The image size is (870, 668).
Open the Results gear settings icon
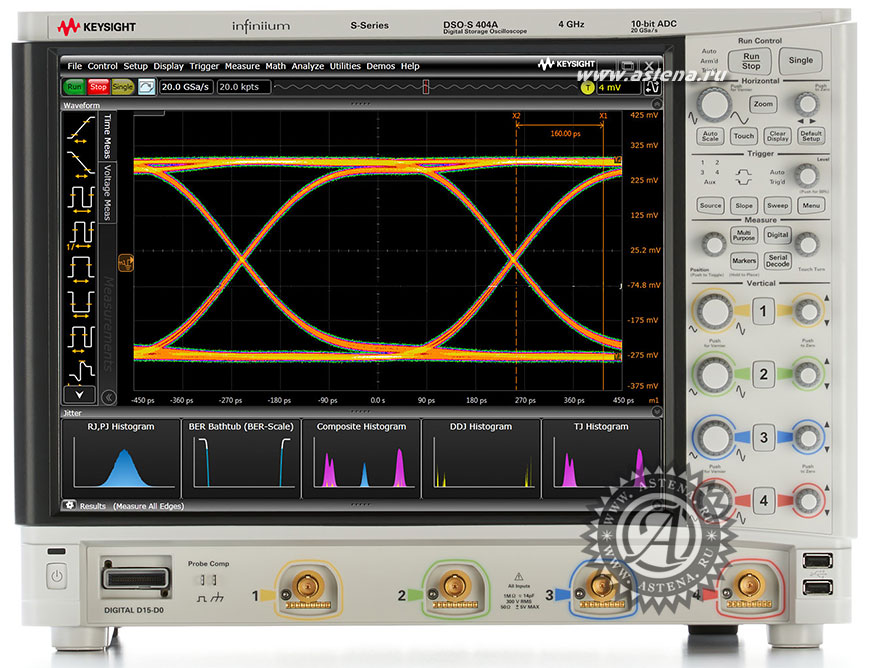tap(69, 505)
